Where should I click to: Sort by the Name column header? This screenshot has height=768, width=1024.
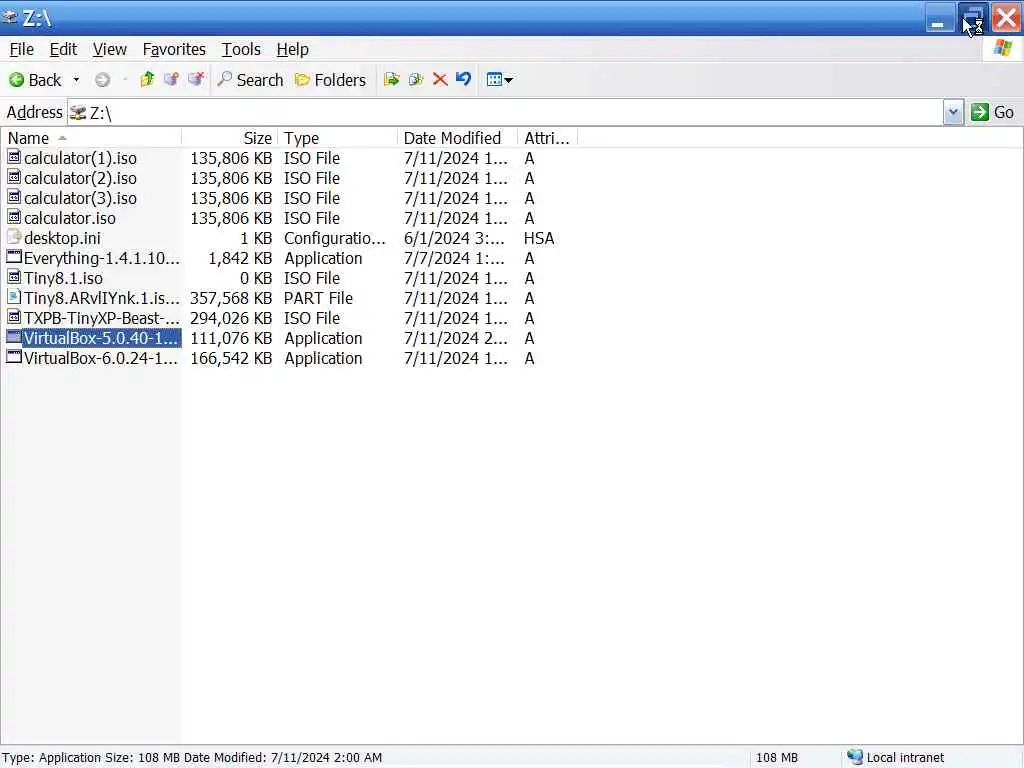91,138
